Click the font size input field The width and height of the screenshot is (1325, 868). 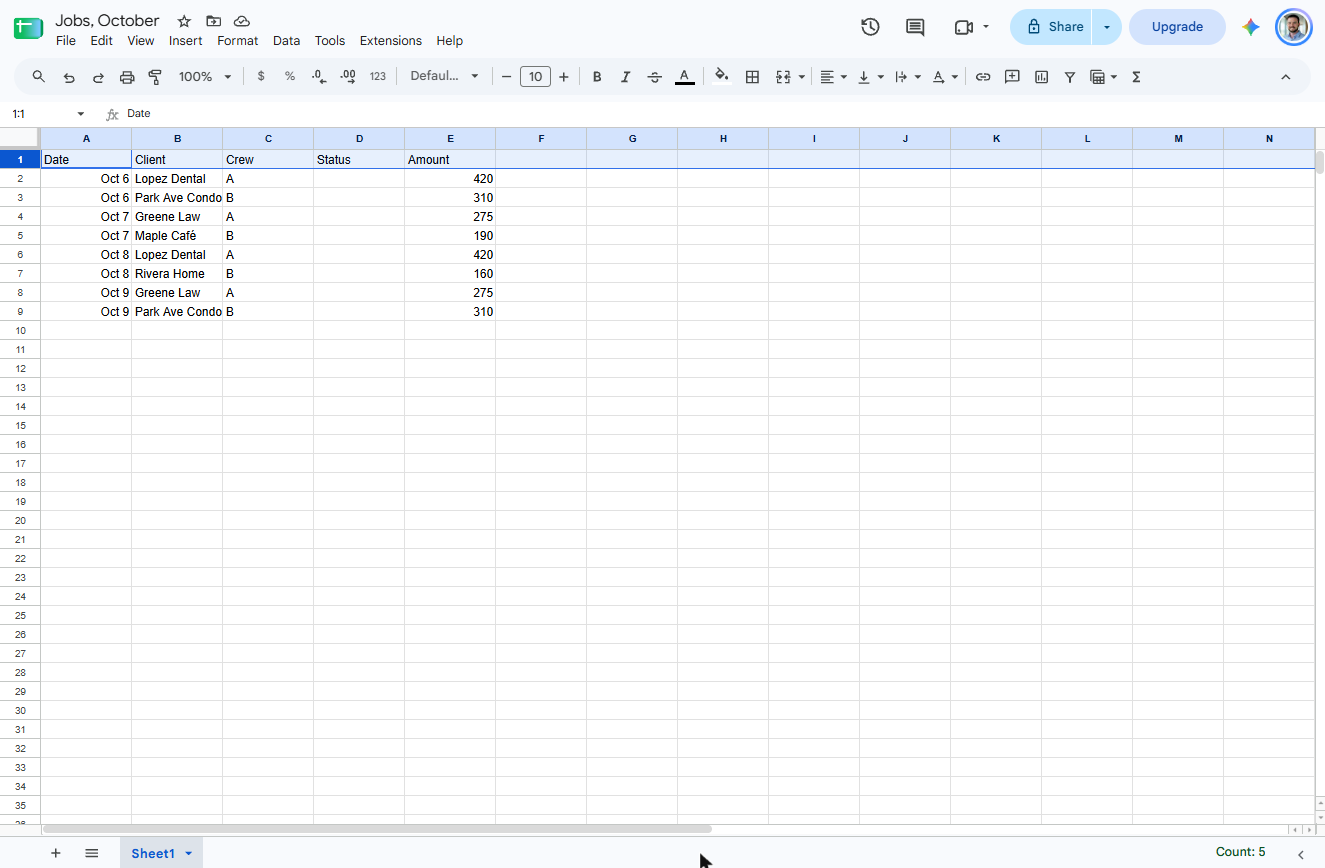coord(535,77)
